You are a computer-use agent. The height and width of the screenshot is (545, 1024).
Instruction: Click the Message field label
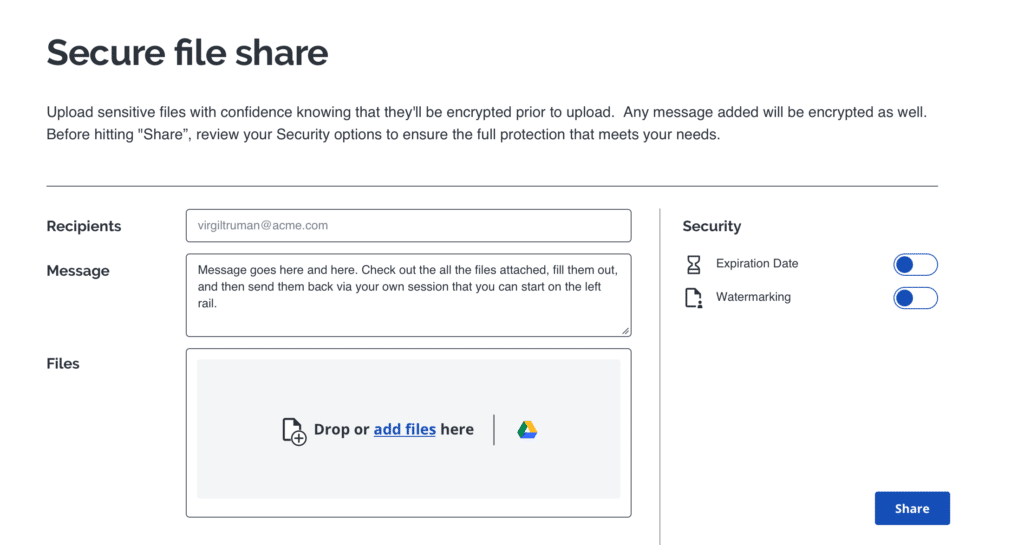pyautogui.click(x=78, y=271)
